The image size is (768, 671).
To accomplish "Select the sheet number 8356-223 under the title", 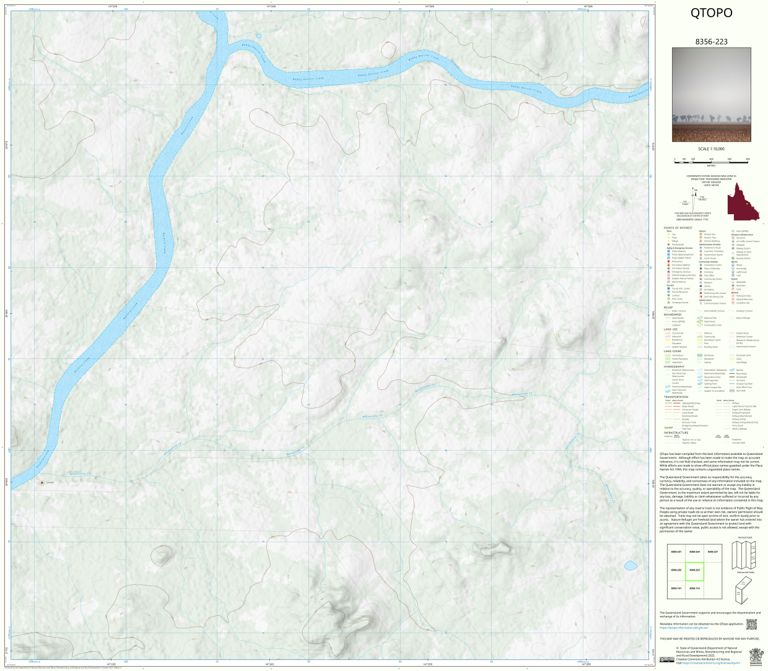I will [x=711, y=42].
